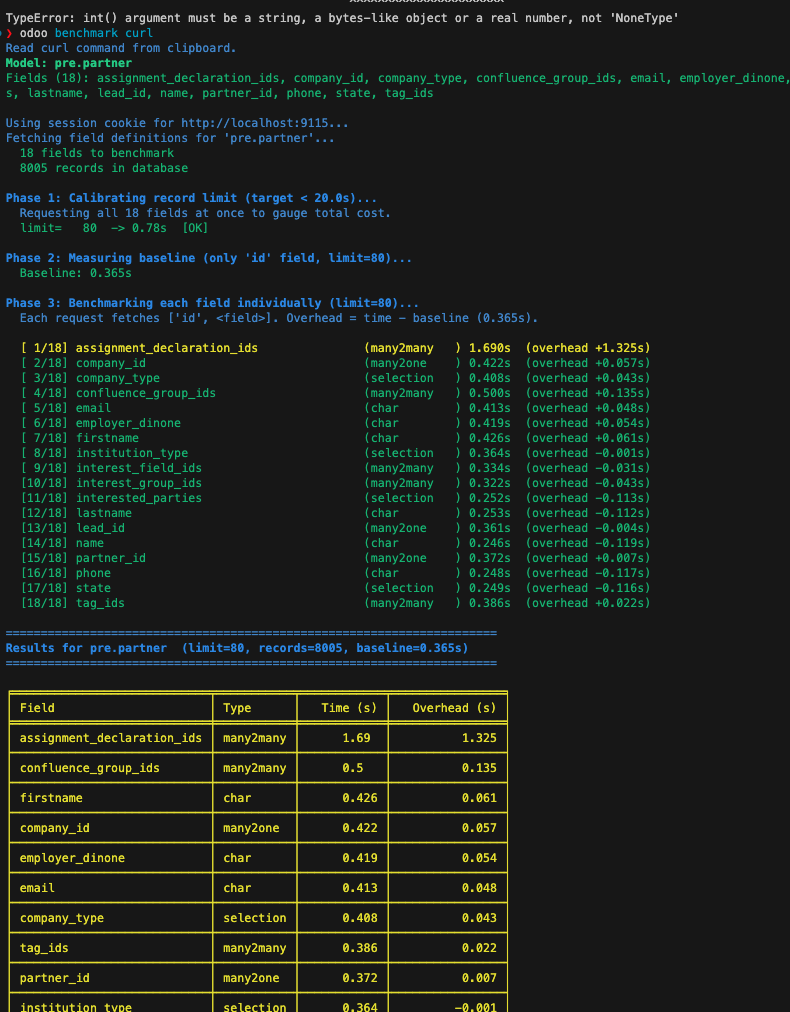The image size is (790, 1012).
Task: Click the 'Phase 1: Calibrating record limit' heading
Action: [191, 198]
